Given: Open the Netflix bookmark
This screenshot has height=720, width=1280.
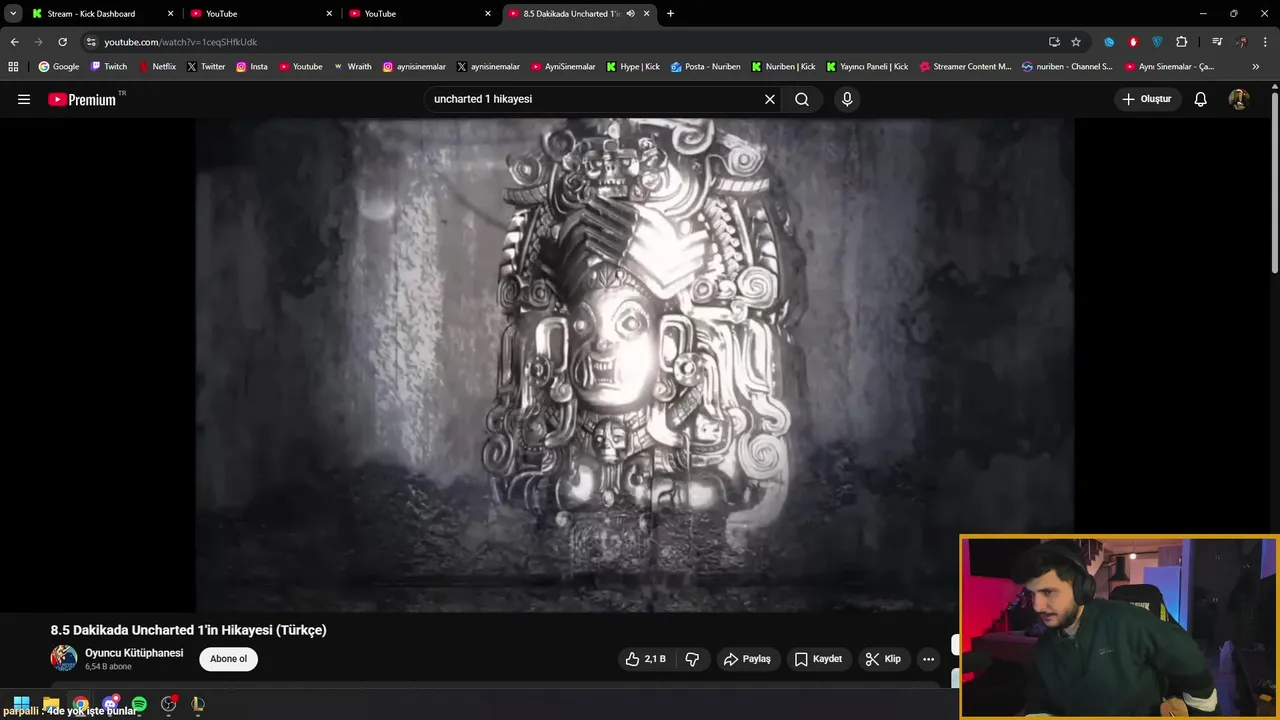Looking at the screenshot, I should click(157, 67).
